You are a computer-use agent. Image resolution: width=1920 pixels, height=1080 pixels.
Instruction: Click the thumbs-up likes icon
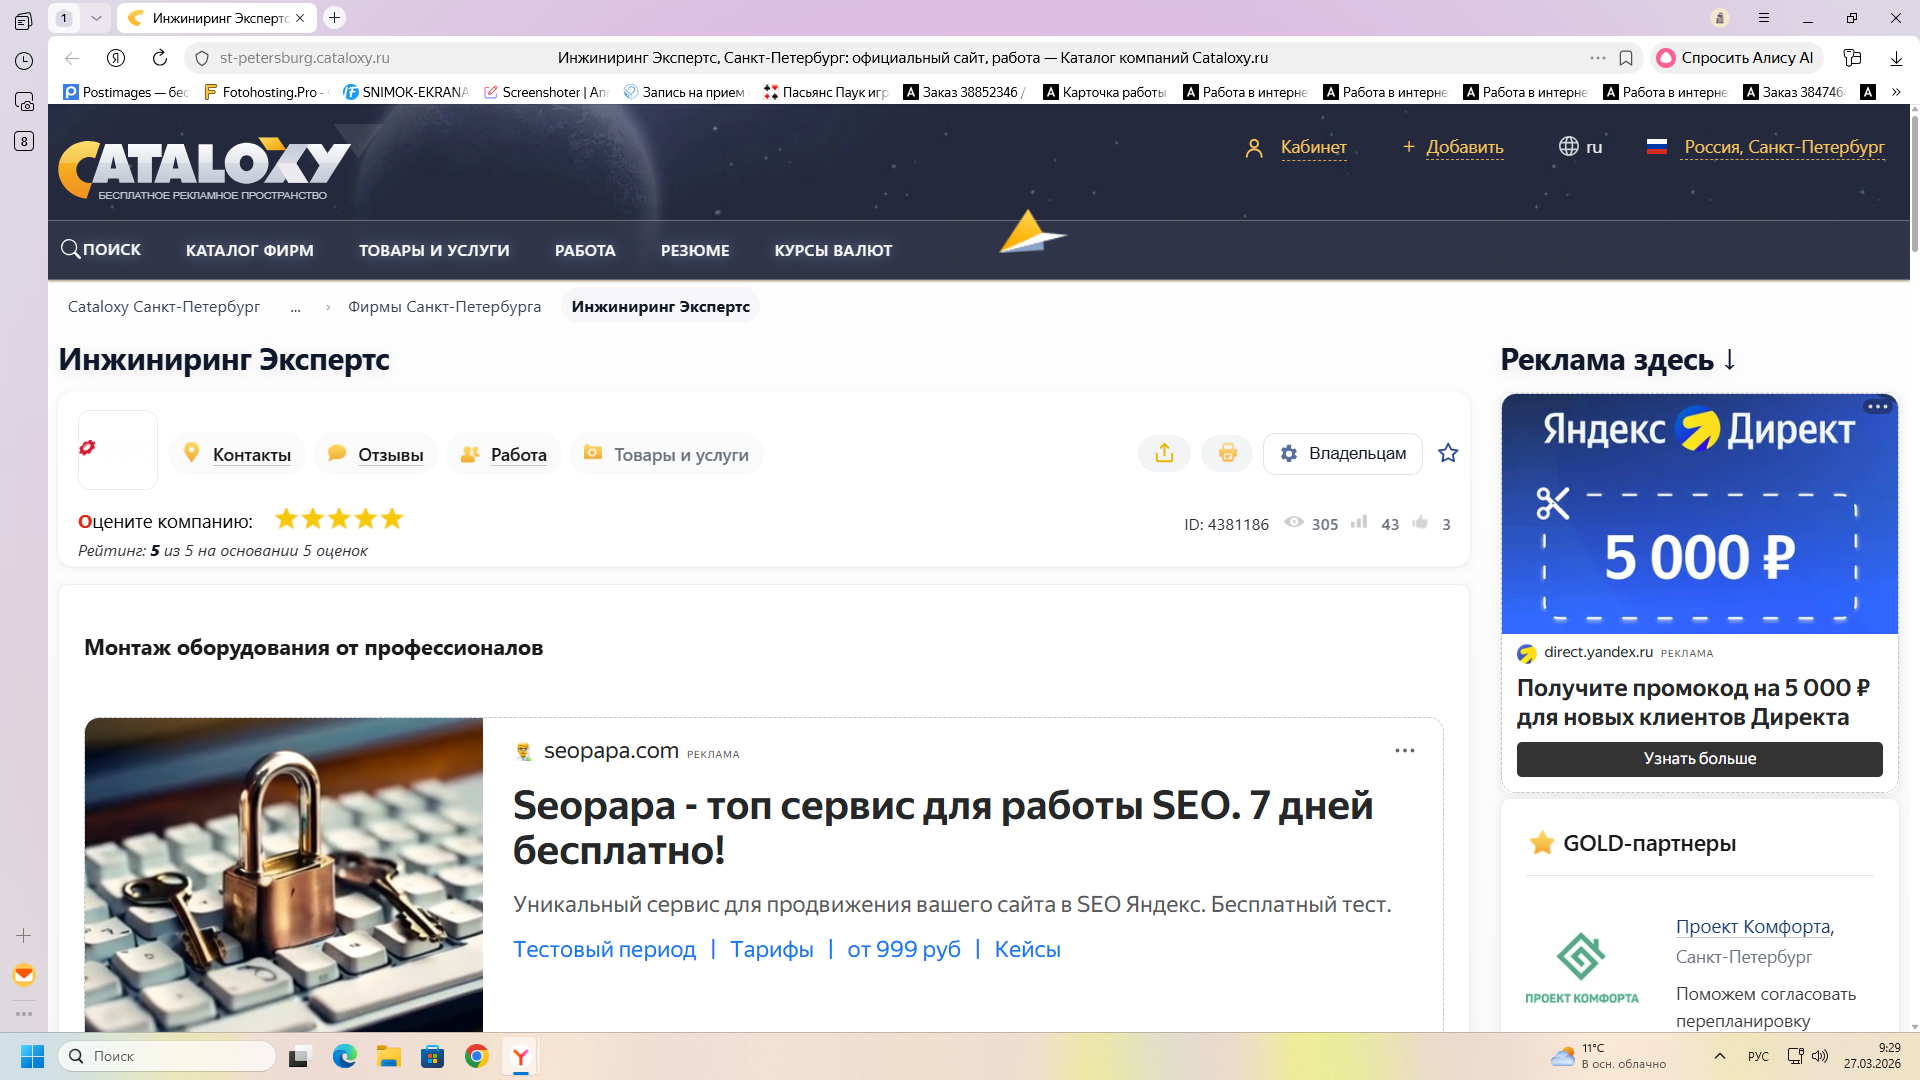tap(1420, 523)
